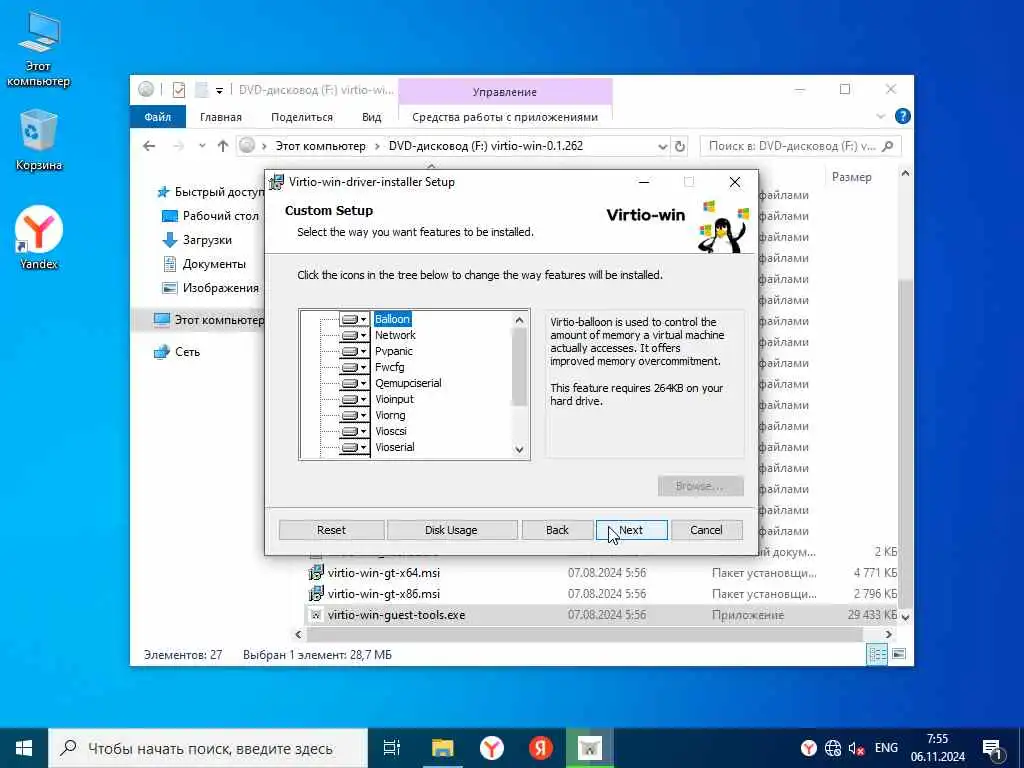
Task: Select the Qemupciserial feature label
Action: click(x=408, y=383)
